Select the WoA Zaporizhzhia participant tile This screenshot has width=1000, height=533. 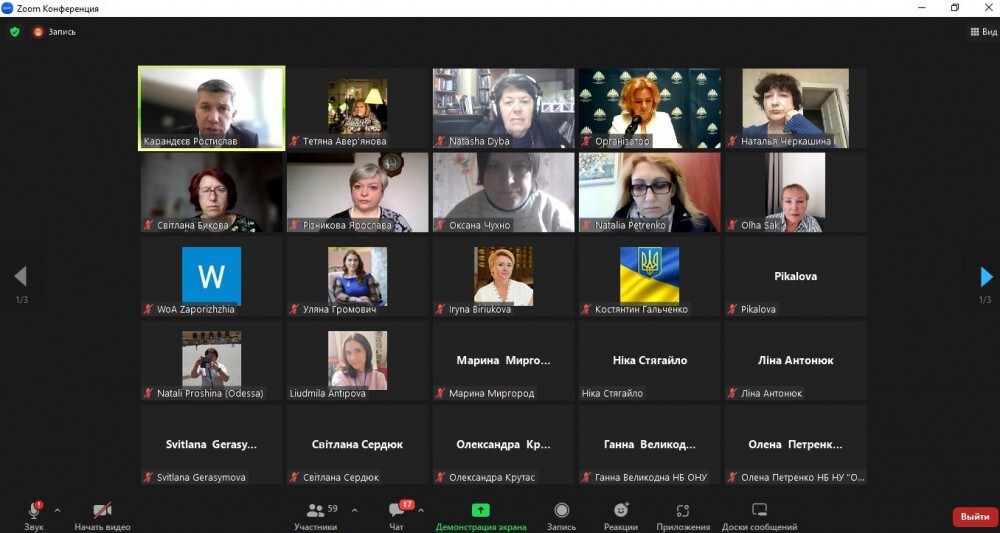(x=211, y=277)
